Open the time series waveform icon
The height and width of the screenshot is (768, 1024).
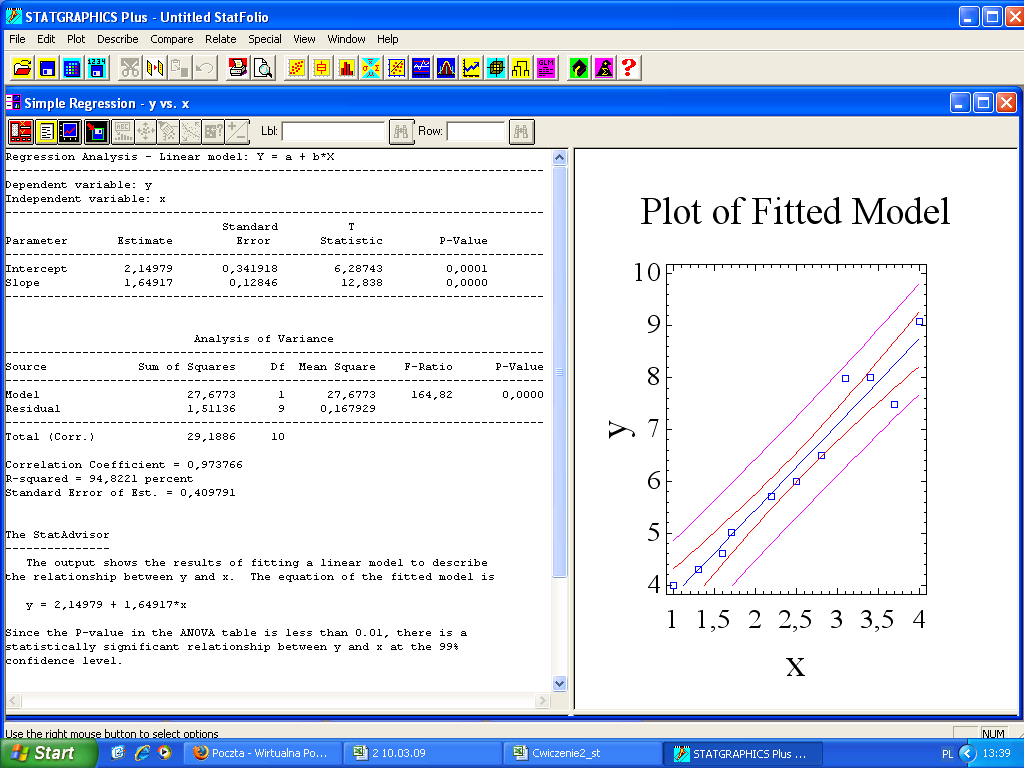click(x=421, y=68)
